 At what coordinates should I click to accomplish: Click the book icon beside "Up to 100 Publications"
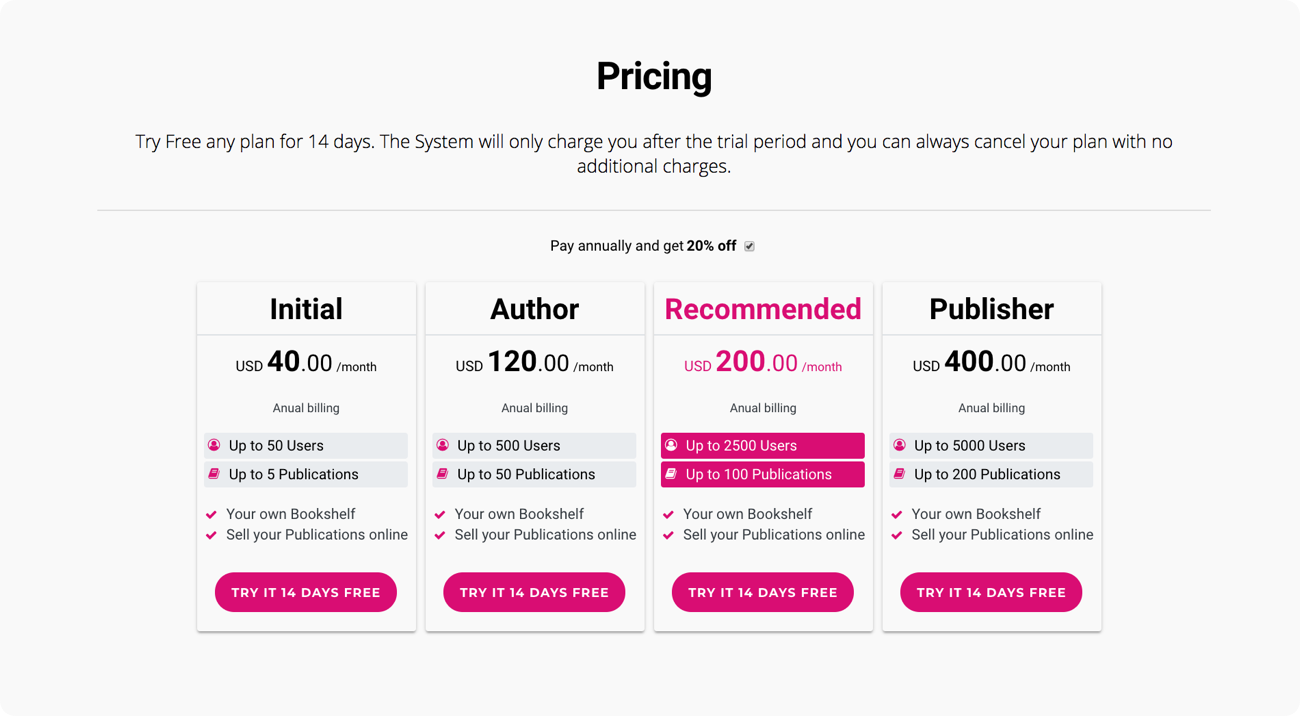(x=670, y=474)
